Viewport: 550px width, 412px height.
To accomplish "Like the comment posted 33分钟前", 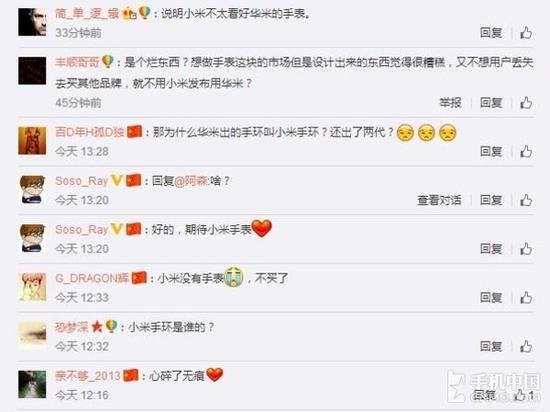I will pyautogui.click(x=526, y=33).
